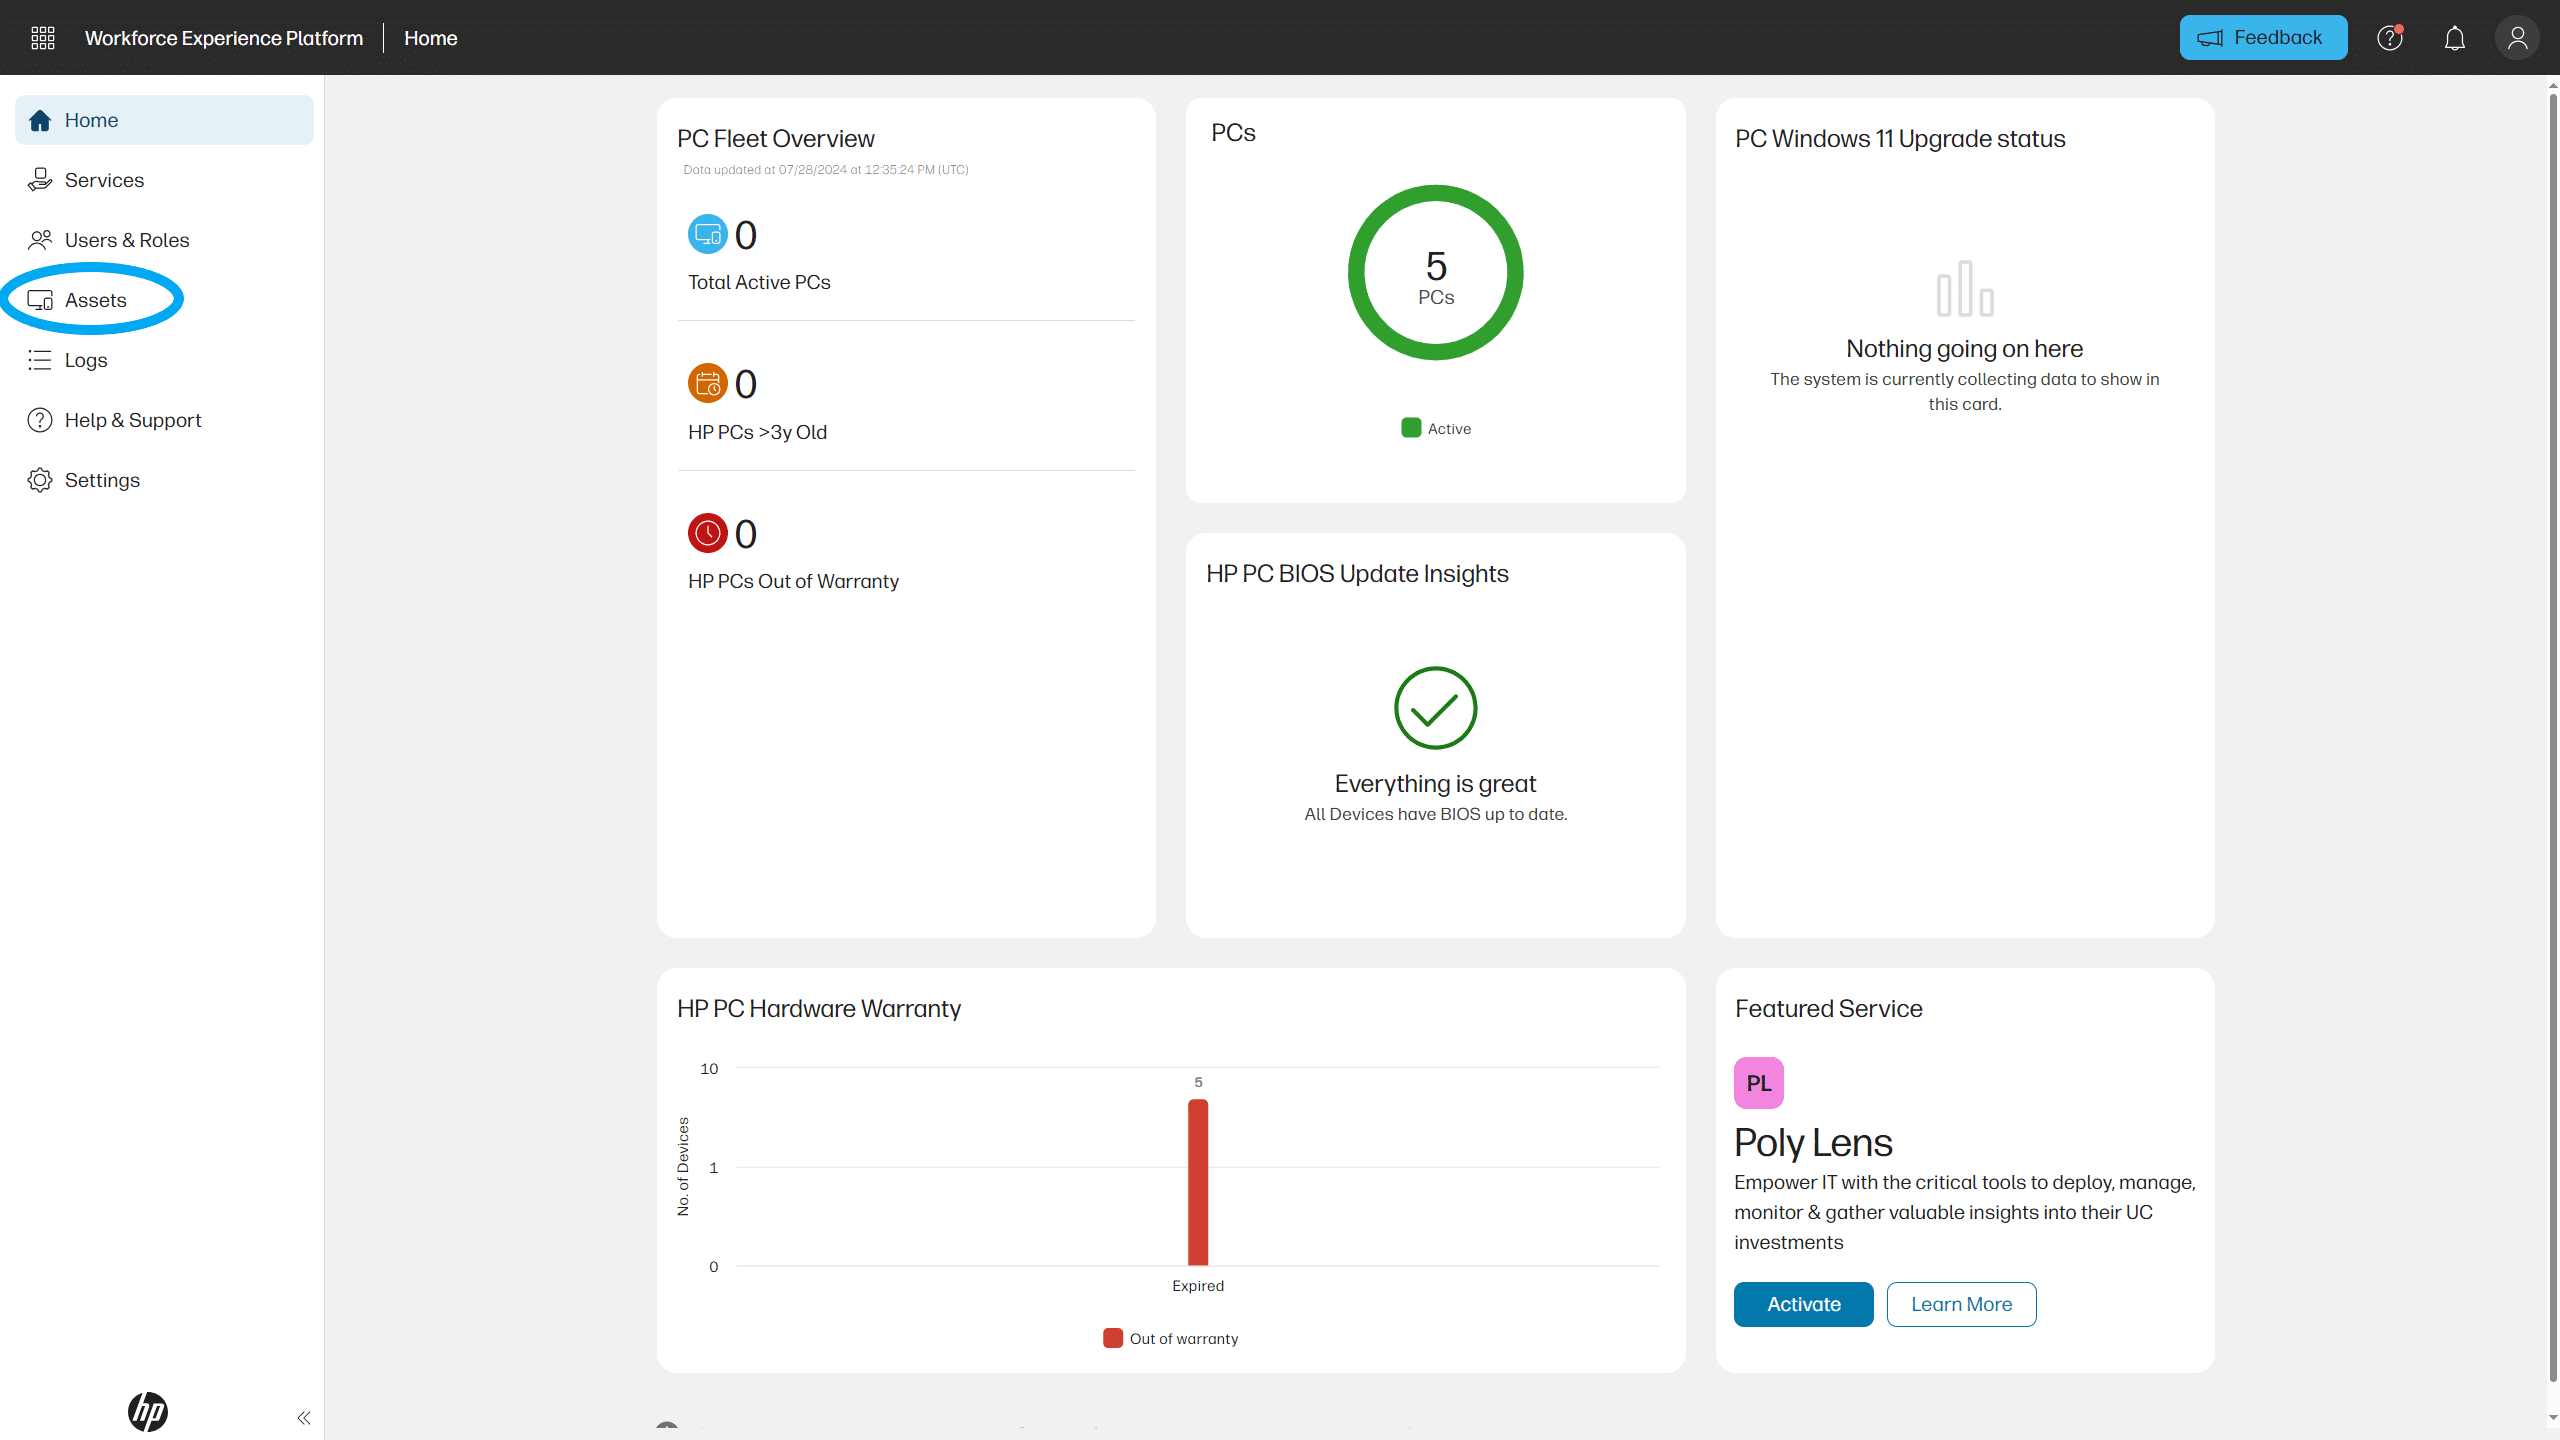Open the user profile avatar icon
Image resolution: width=2560 pixels, height=1440 pixels.
coord(2517,38)
